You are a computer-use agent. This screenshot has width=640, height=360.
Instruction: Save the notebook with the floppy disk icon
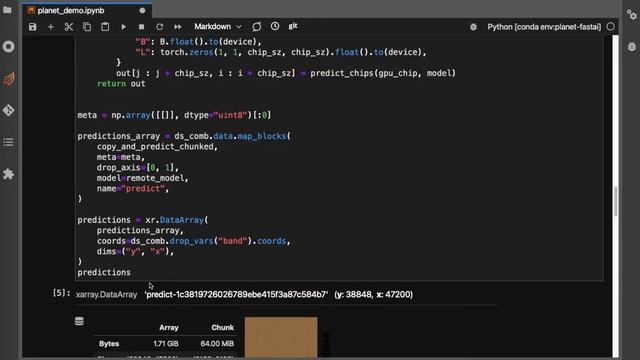(33, 27)
